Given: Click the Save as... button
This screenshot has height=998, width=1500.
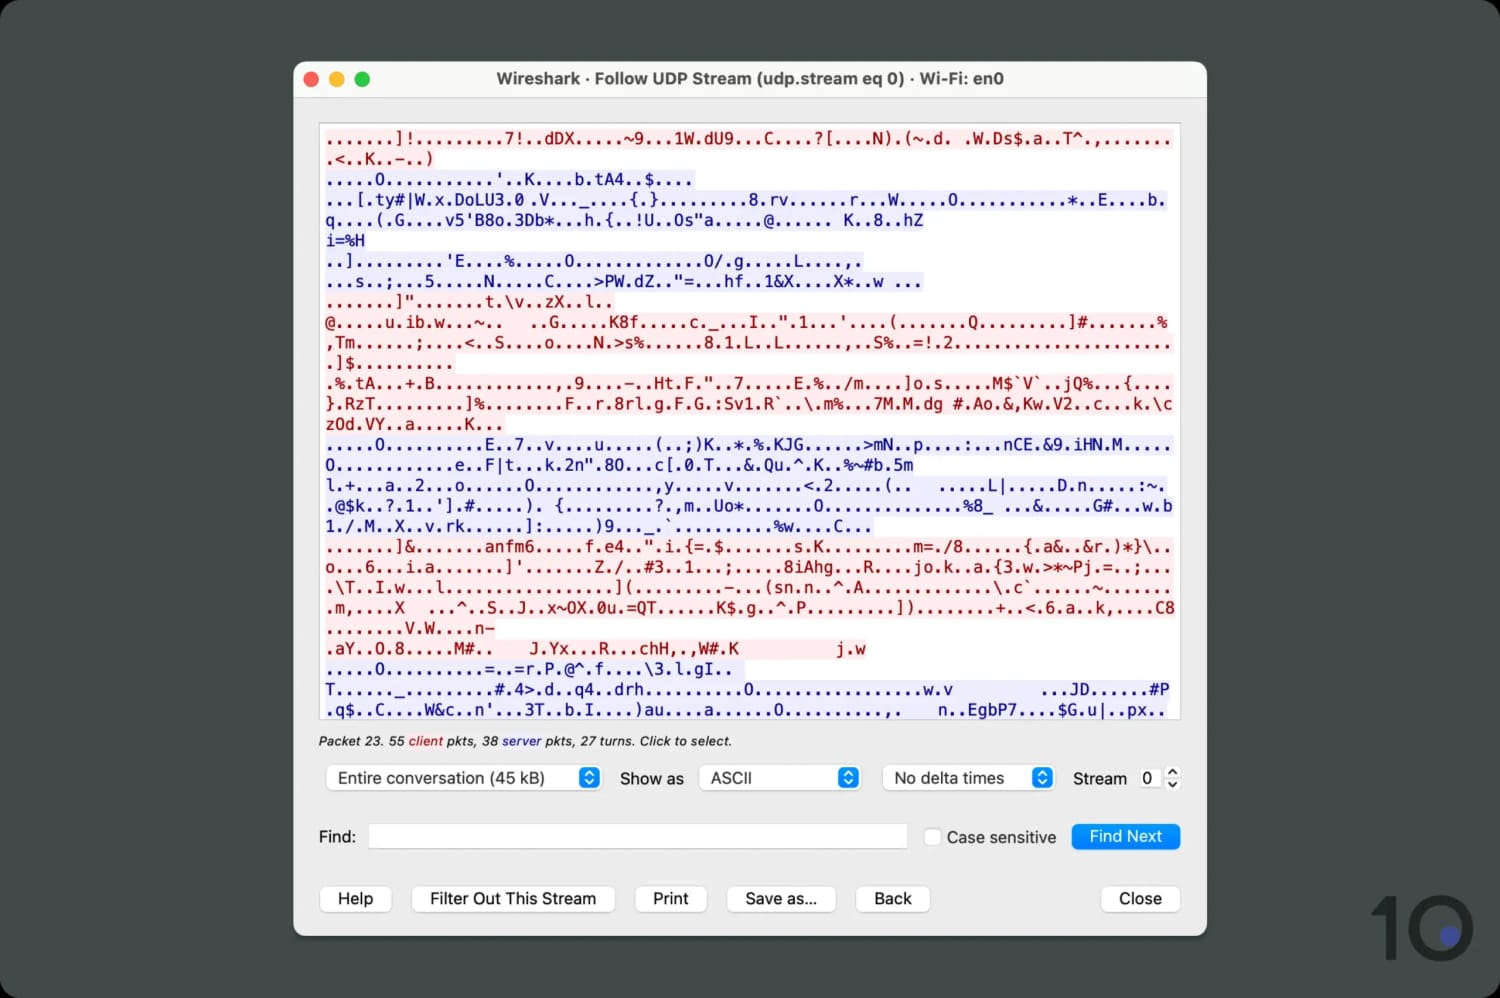Looking at the screenshot, I should coord(781,899).
